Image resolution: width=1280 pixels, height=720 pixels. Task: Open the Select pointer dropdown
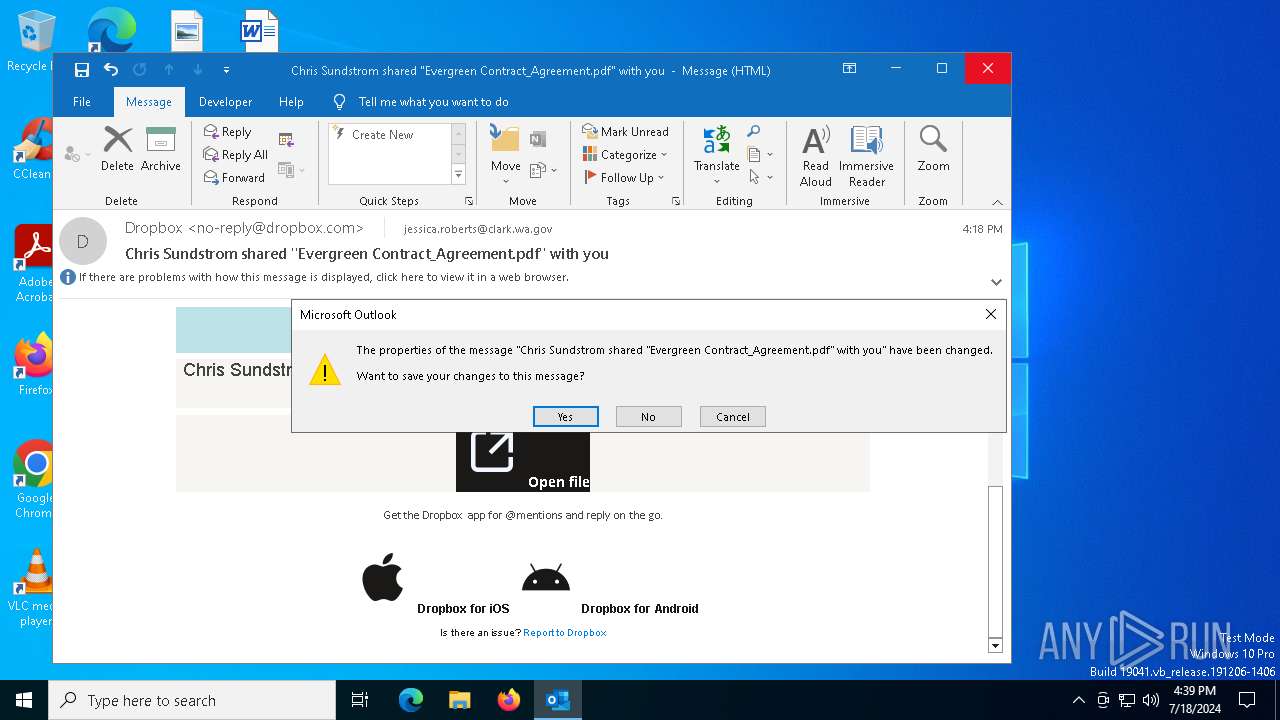coord(760,178)
